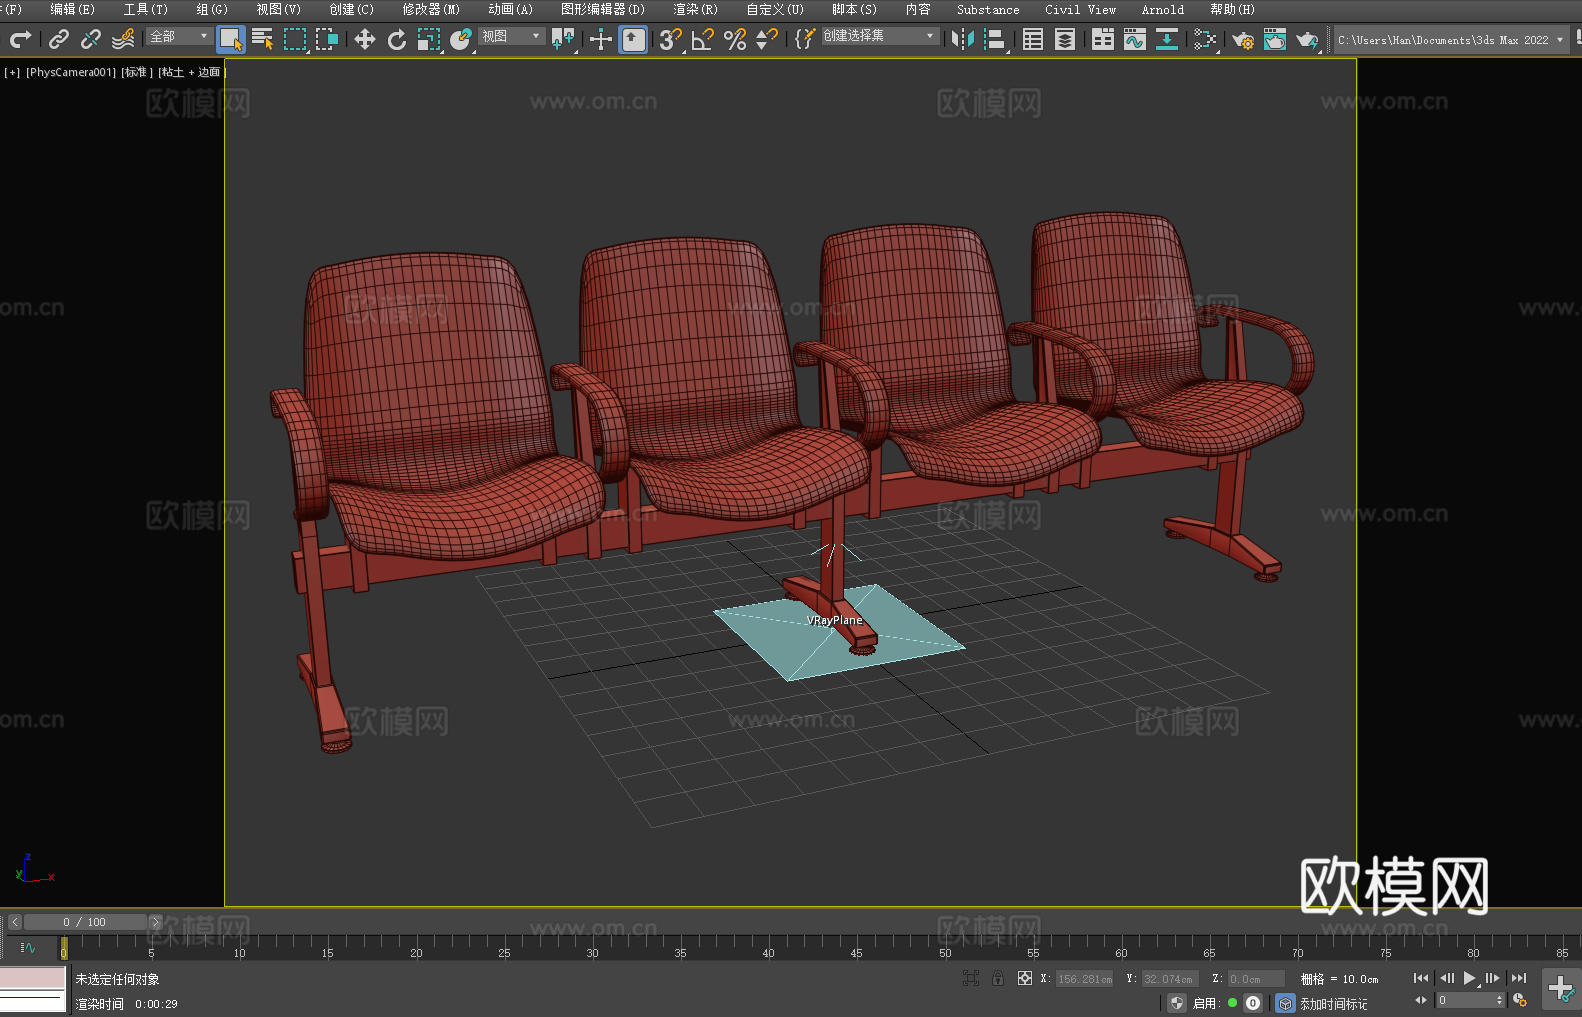Open the 视图(V) menu
1582x1017 pixels.
click(x=278, y=10)
